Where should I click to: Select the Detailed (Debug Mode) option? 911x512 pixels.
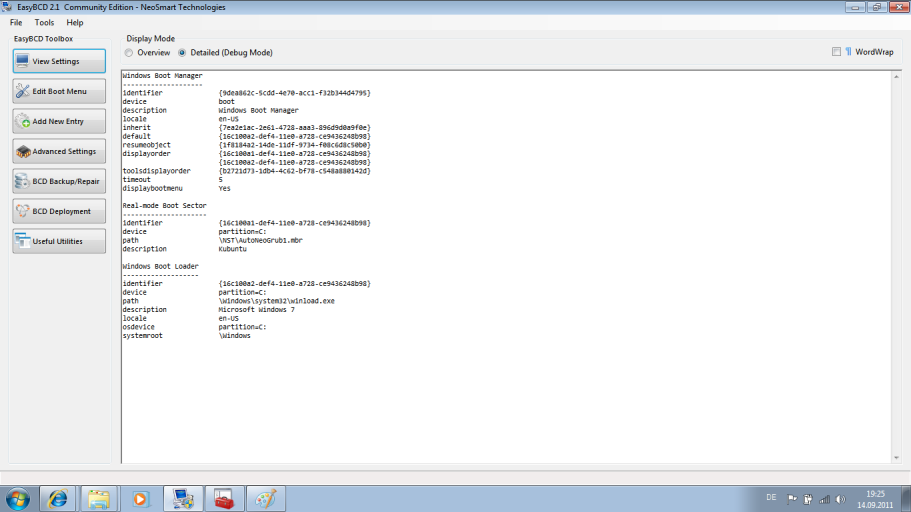pos(225,52)
